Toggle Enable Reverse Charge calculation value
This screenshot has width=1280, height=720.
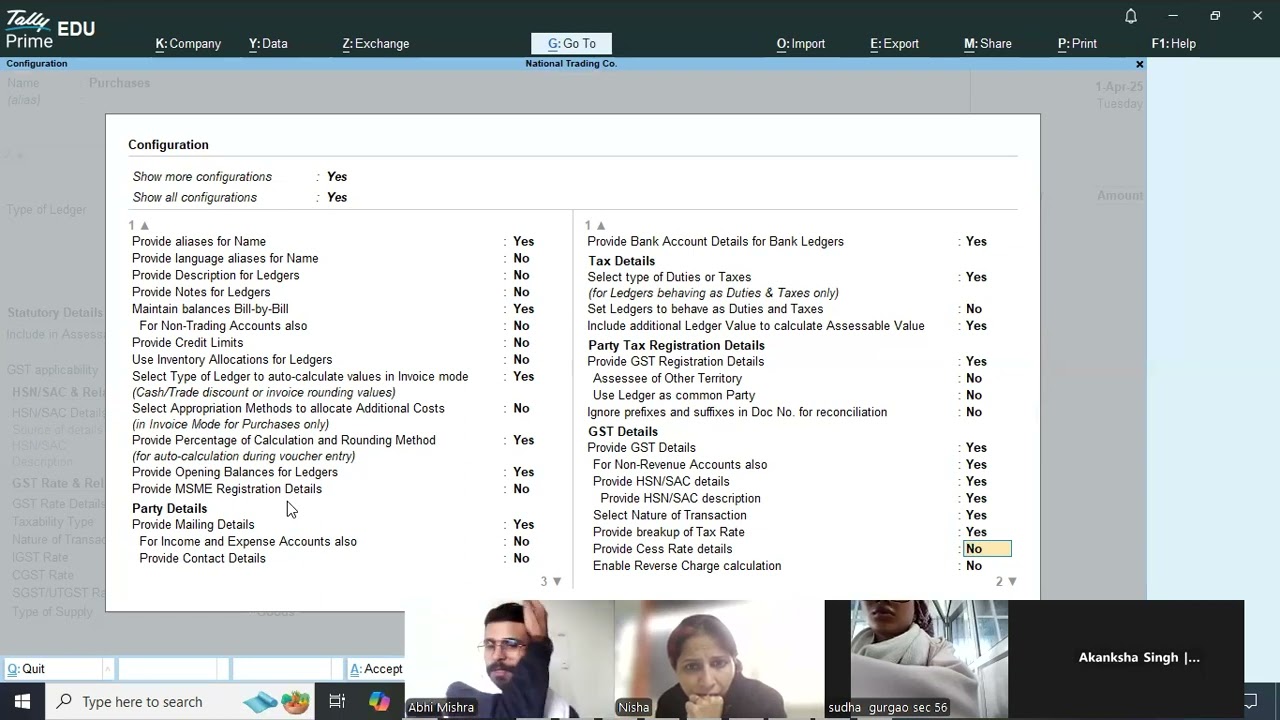(974, 566)
